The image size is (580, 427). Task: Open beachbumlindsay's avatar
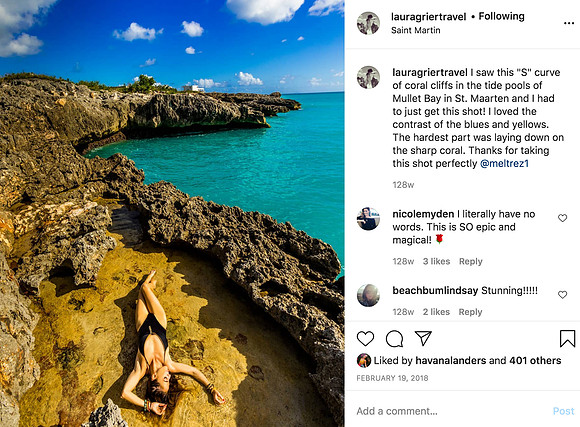(368, 295)
